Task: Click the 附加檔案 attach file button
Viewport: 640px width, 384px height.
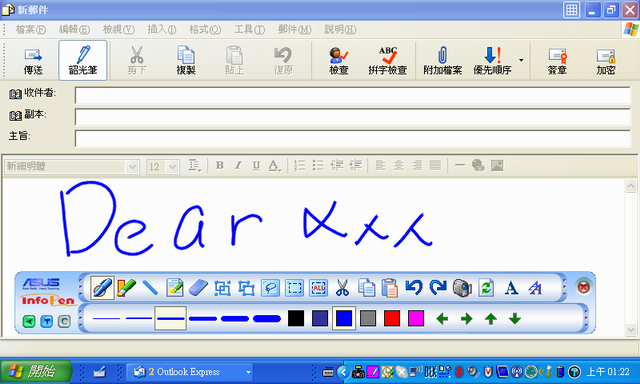Action: [442, 61]
